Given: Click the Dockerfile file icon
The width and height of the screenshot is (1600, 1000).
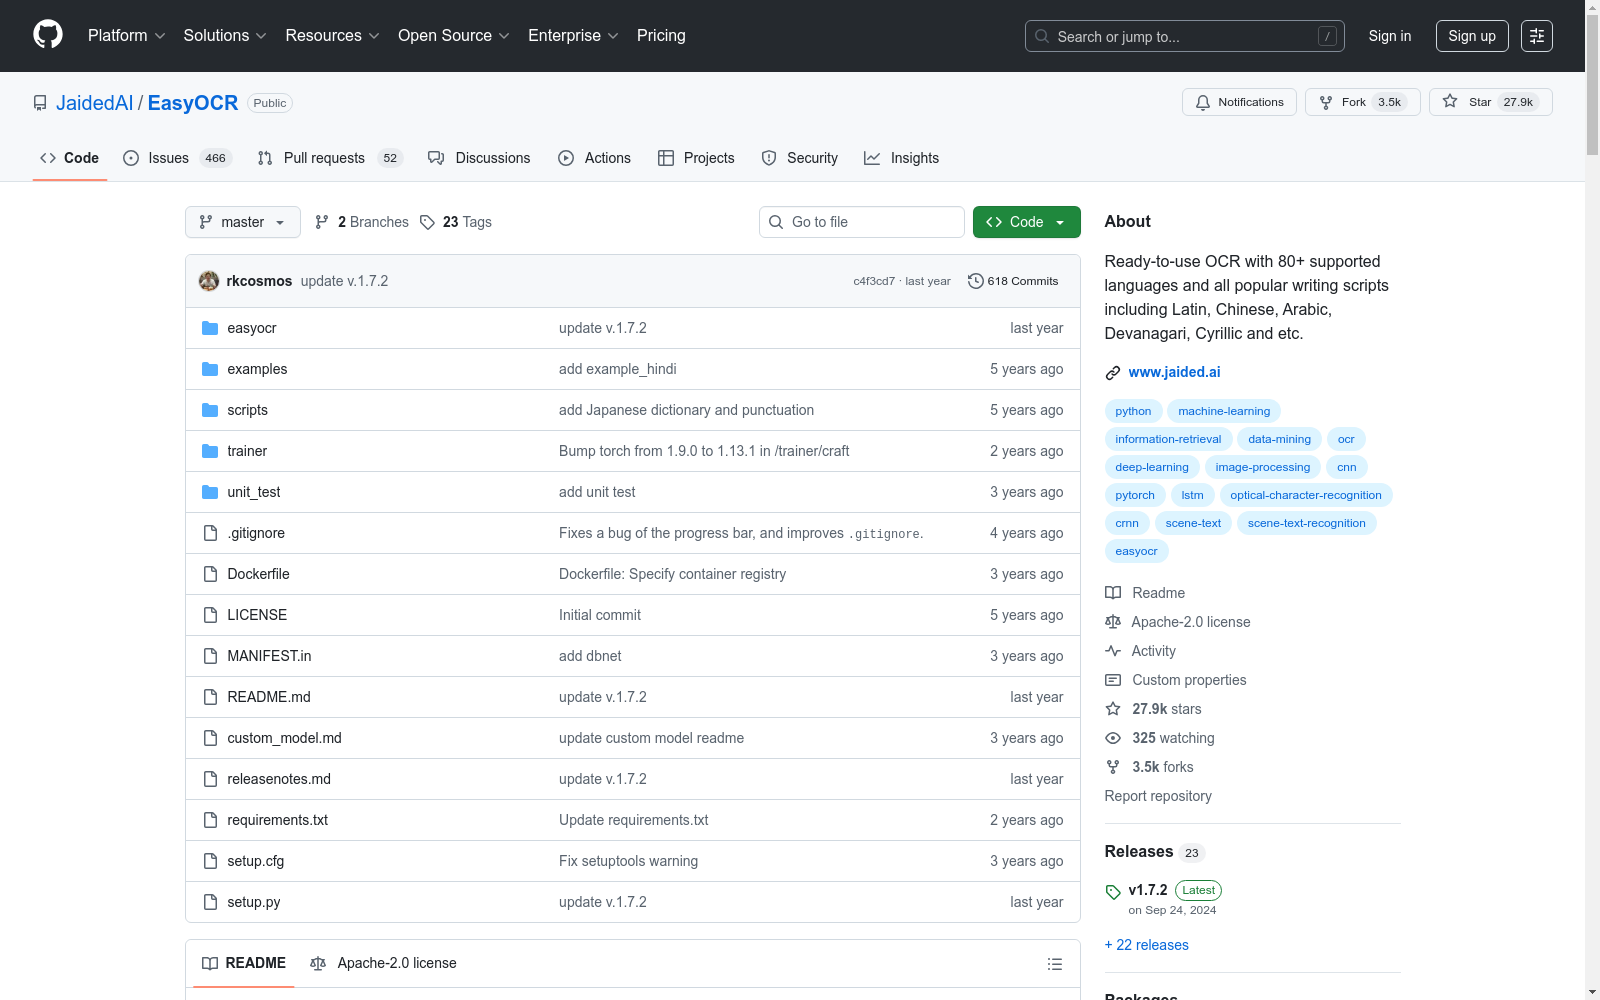Looking at the screenshot, I should tap(210, 574).
